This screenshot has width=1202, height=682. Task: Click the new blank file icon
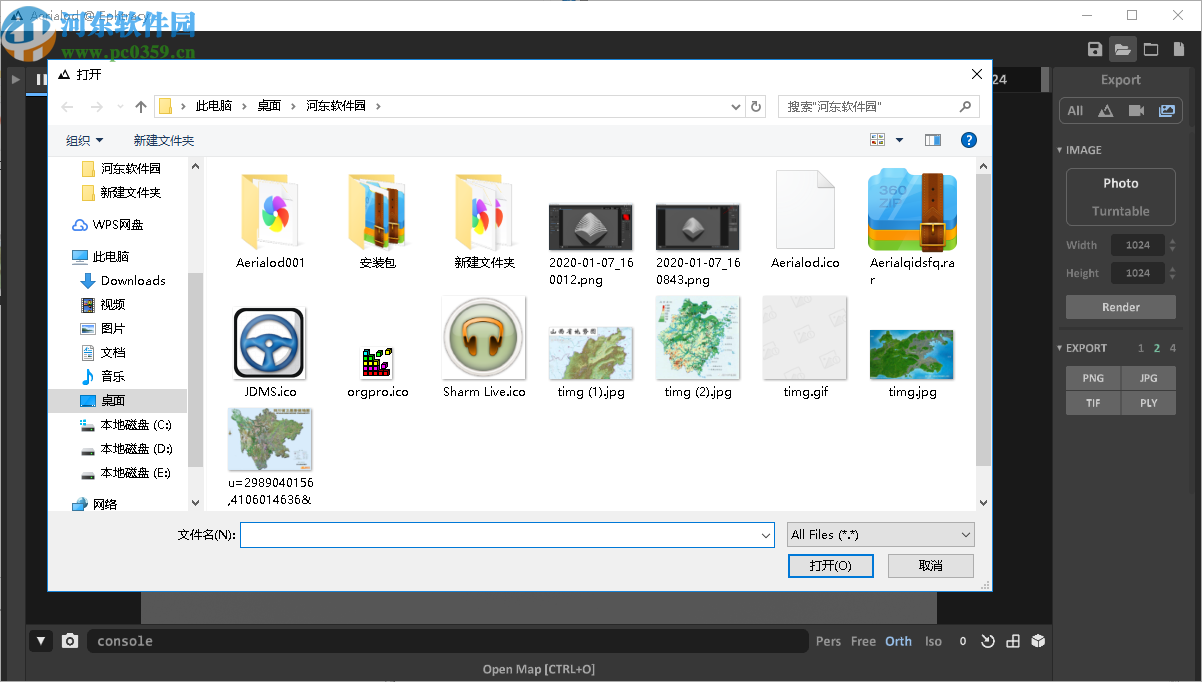pos(1151,50)
